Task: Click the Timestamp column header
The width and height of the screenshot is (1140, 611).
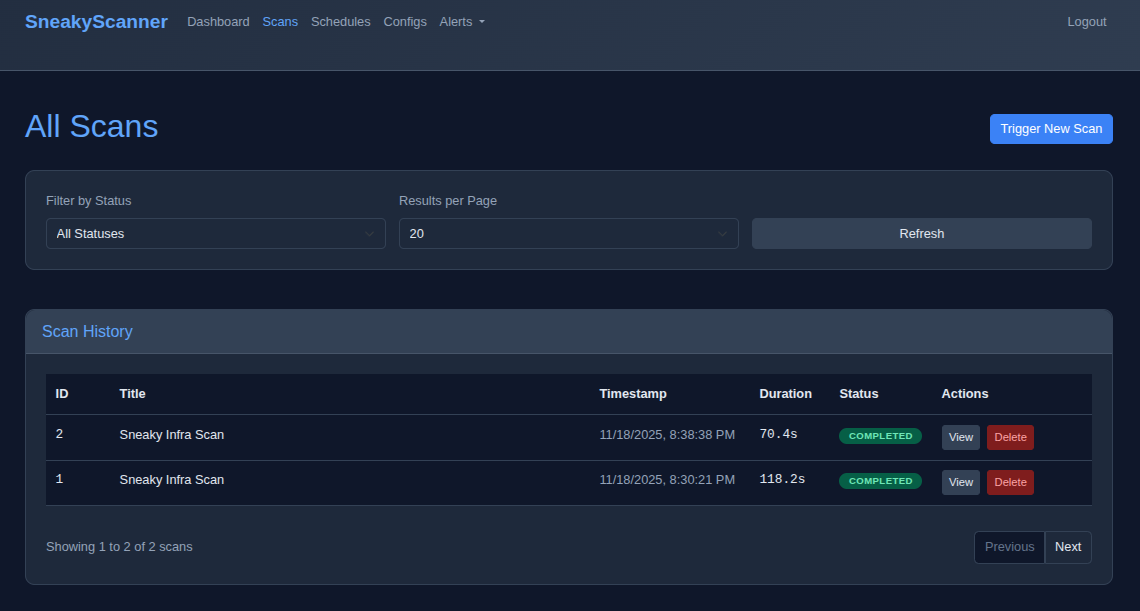Action: (x=632, y=394)
